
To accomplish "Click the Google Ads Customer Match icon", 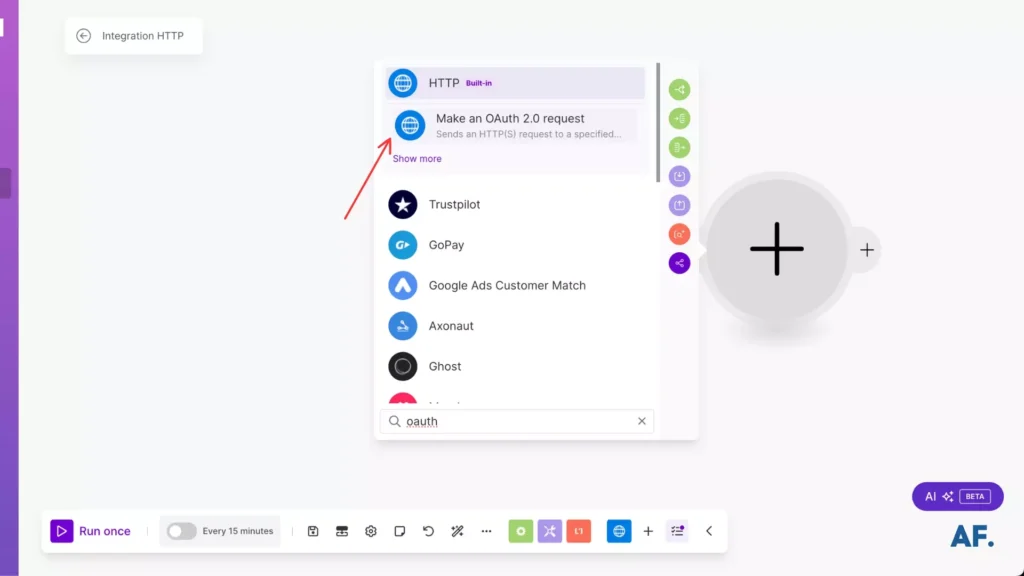I will coord(403,285).
